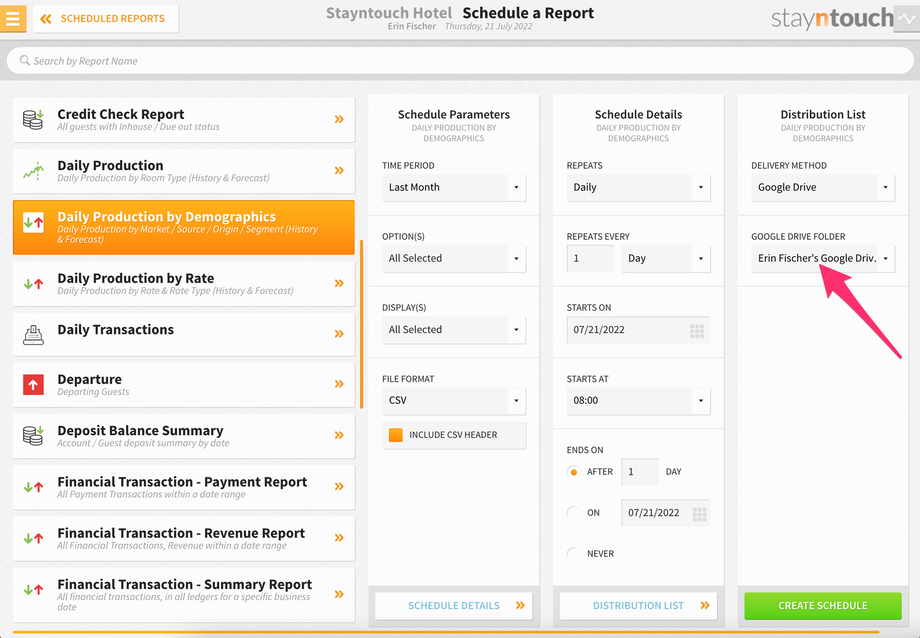Click the After day count field
Image resolution: width=920 pixels, height=638 pixels.
640,472
